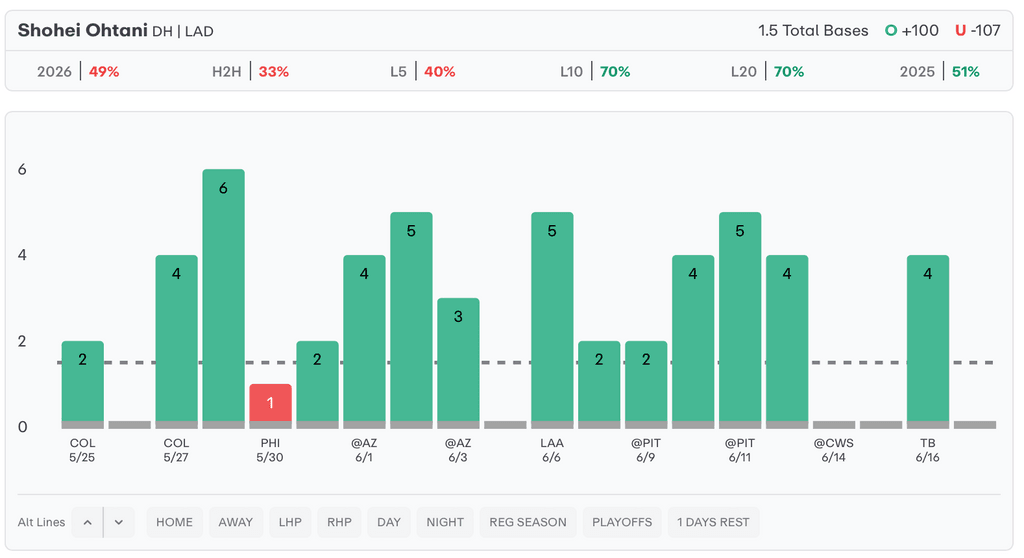Click the TB 6/16 axis label
Viewport: 1024px width, 558px height.
coord(927,450)
